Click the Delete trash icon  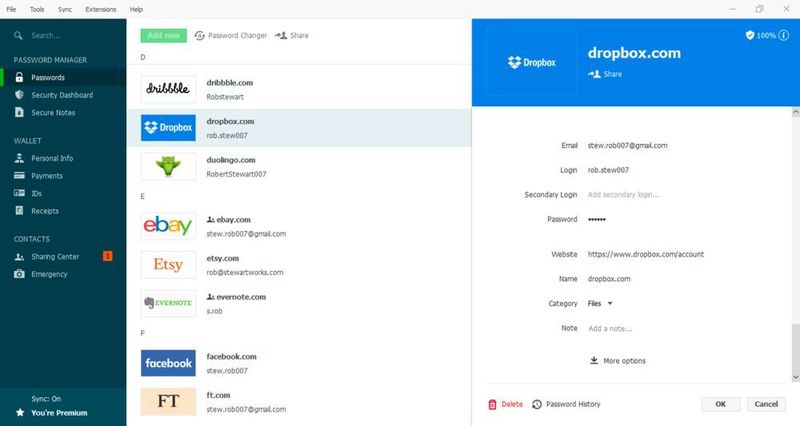click(x=492, y=404)
